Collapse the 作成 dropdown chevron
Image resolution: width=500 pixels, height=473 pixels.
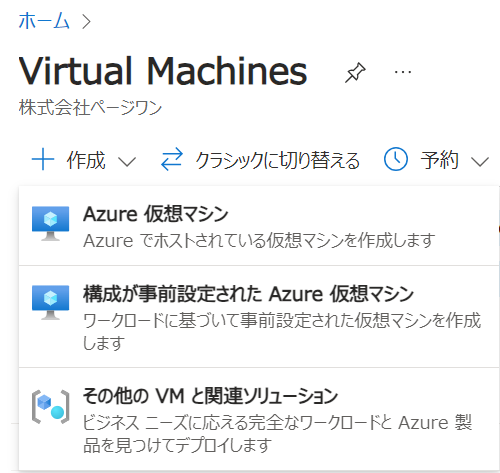point(127,162)
